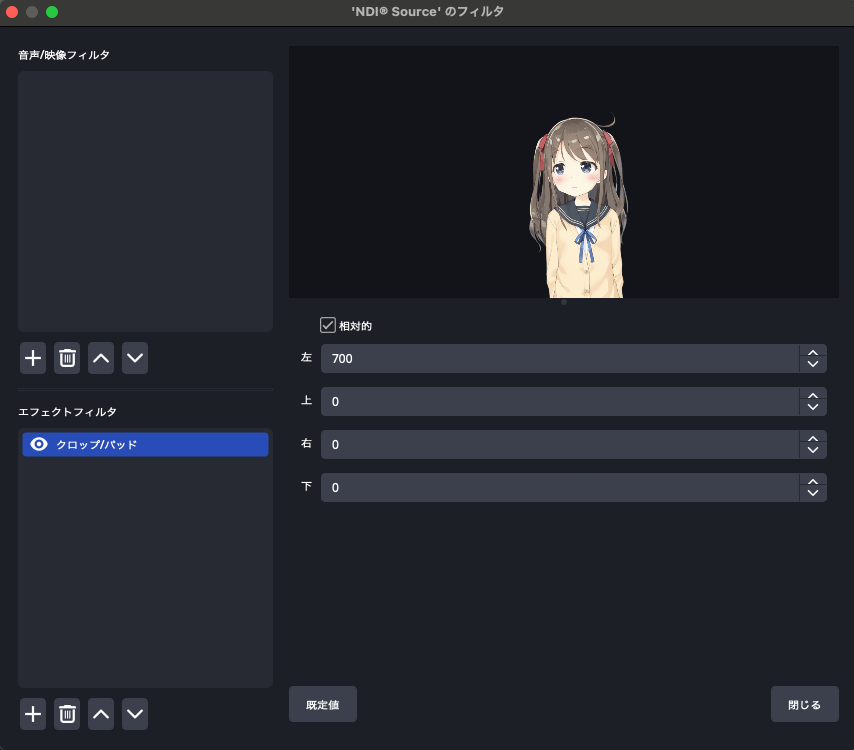The width and height of the screenshot is (854, 750).
Task: Decrease the 左 crop value with down stepper
Action: pos(813,364)
